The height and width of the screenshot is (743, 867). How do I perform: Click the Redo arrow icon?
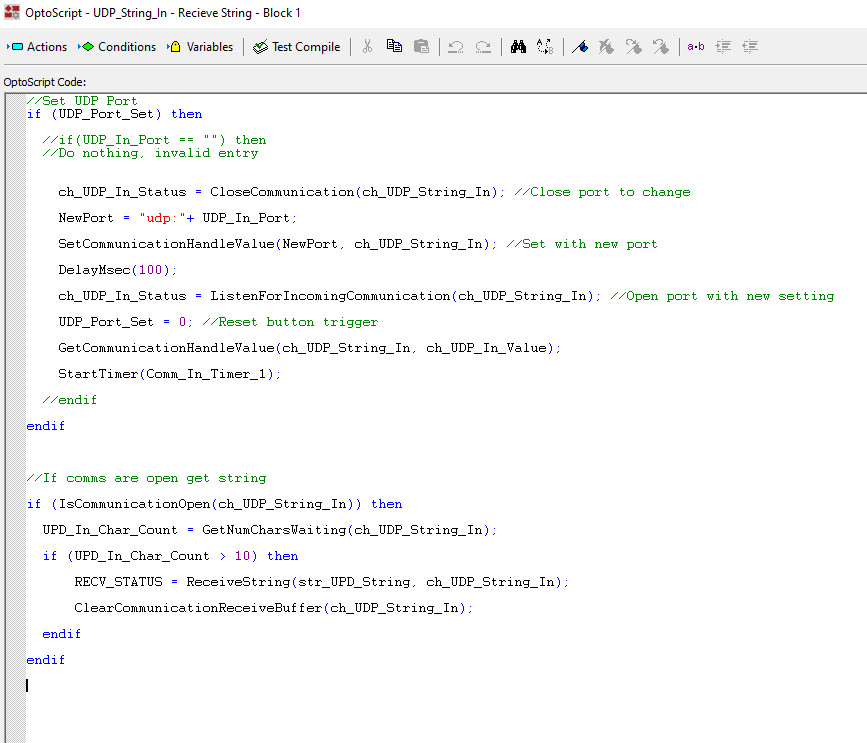pyautogui.click(x=483, y=46)
